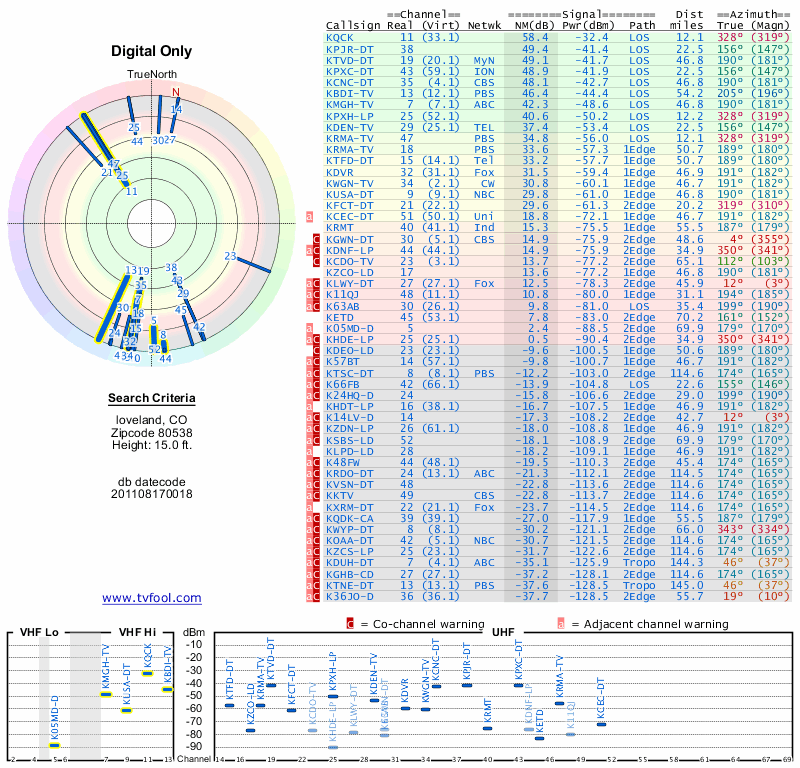This screenshot has height=768, width=800.
Task: Select KFCT-DT callsign in the table
Action: pyautogui.click(x=350, y=206)
